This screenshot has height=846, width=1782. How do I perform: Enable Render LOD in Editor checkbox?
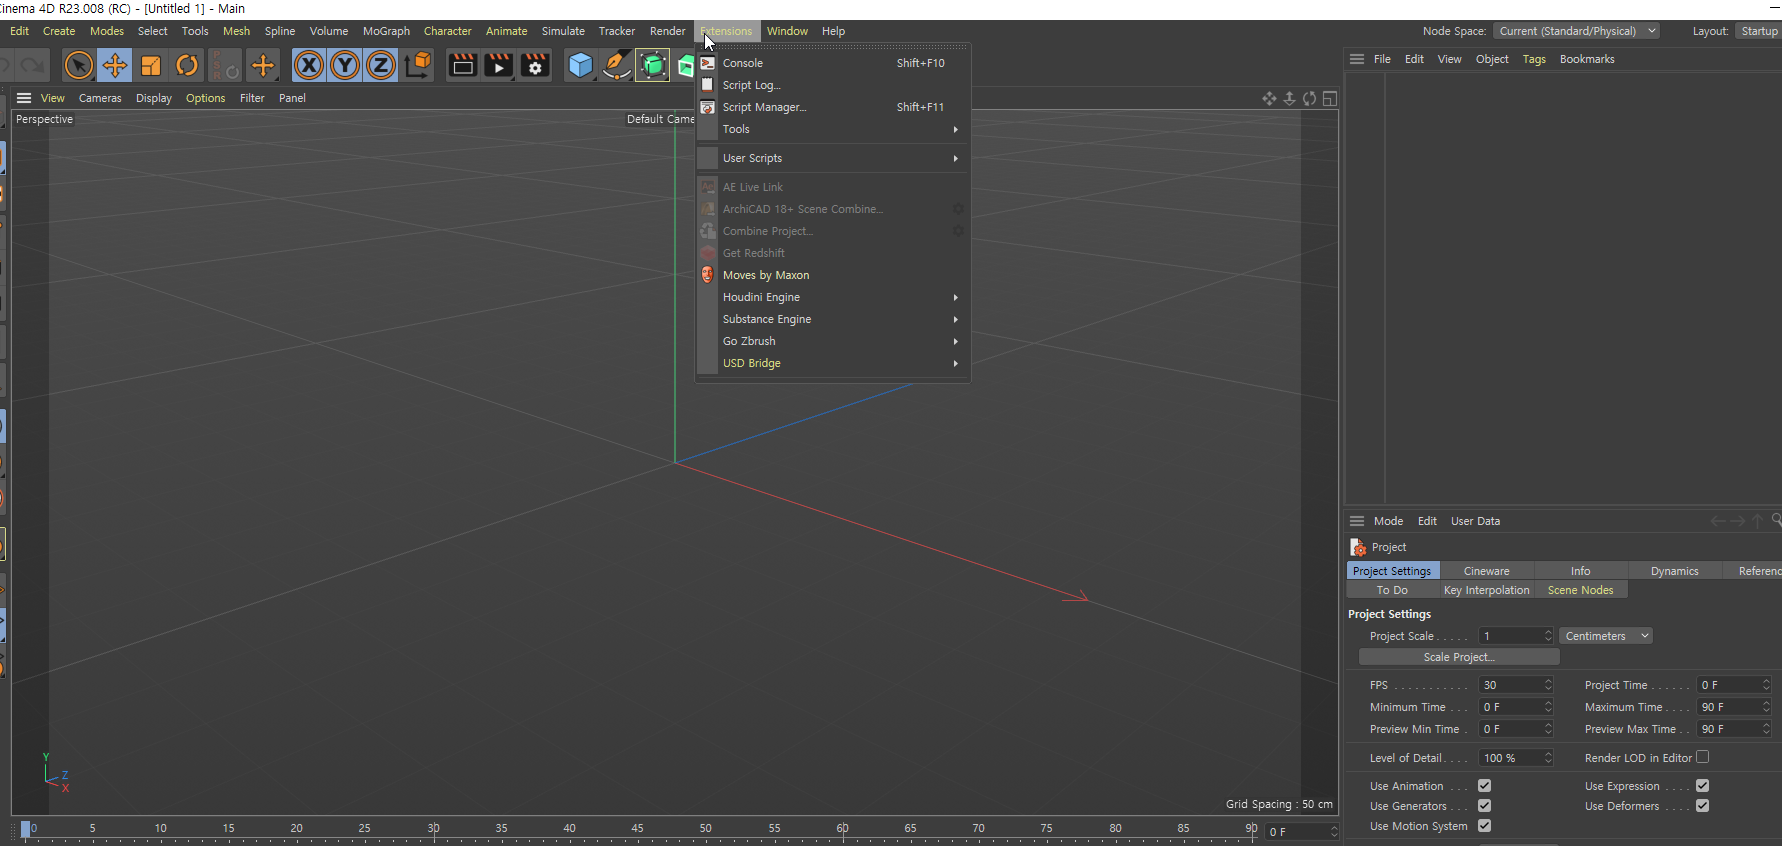pyautogui.click(x=1702, y=757)
